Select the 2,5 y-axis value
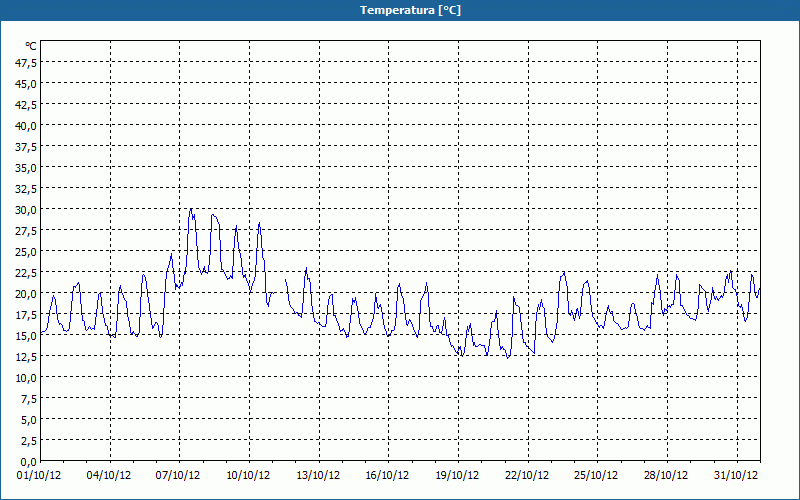Viewport: 800px width, 500px height. click(29, 440)
